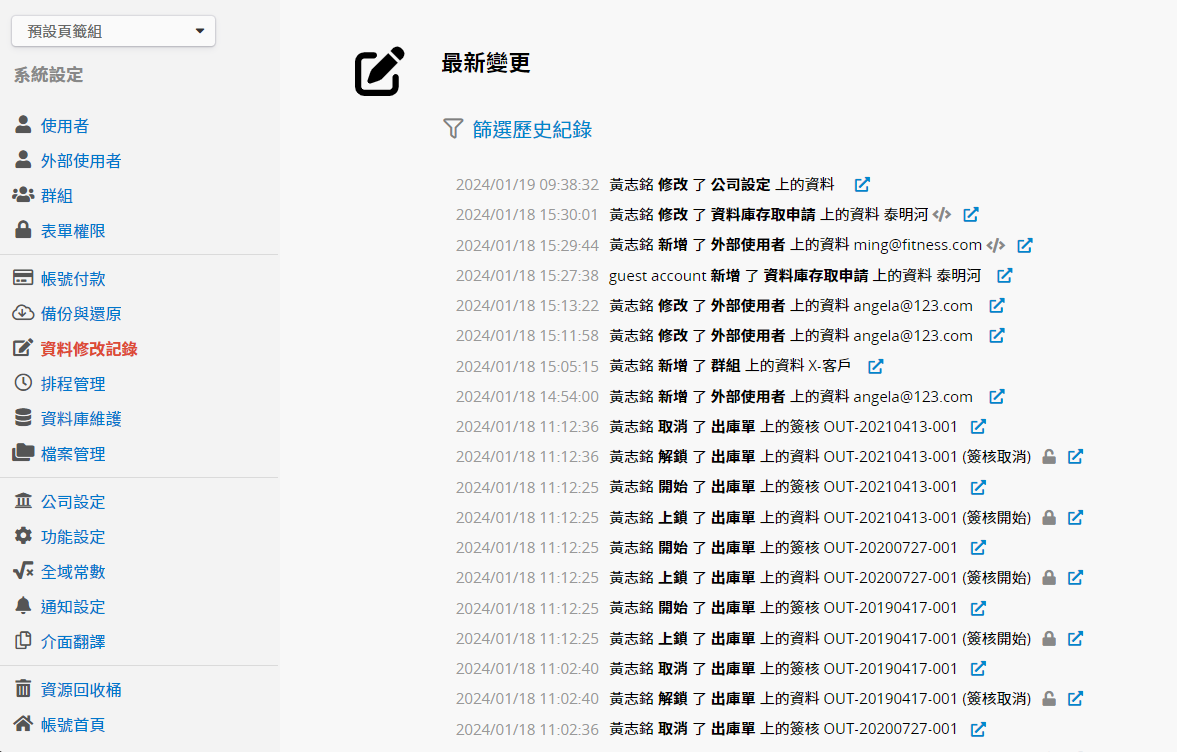Open external link for X-客戶 group entry
Viewport: 1177px width, 752px height.
pos(875,366)
